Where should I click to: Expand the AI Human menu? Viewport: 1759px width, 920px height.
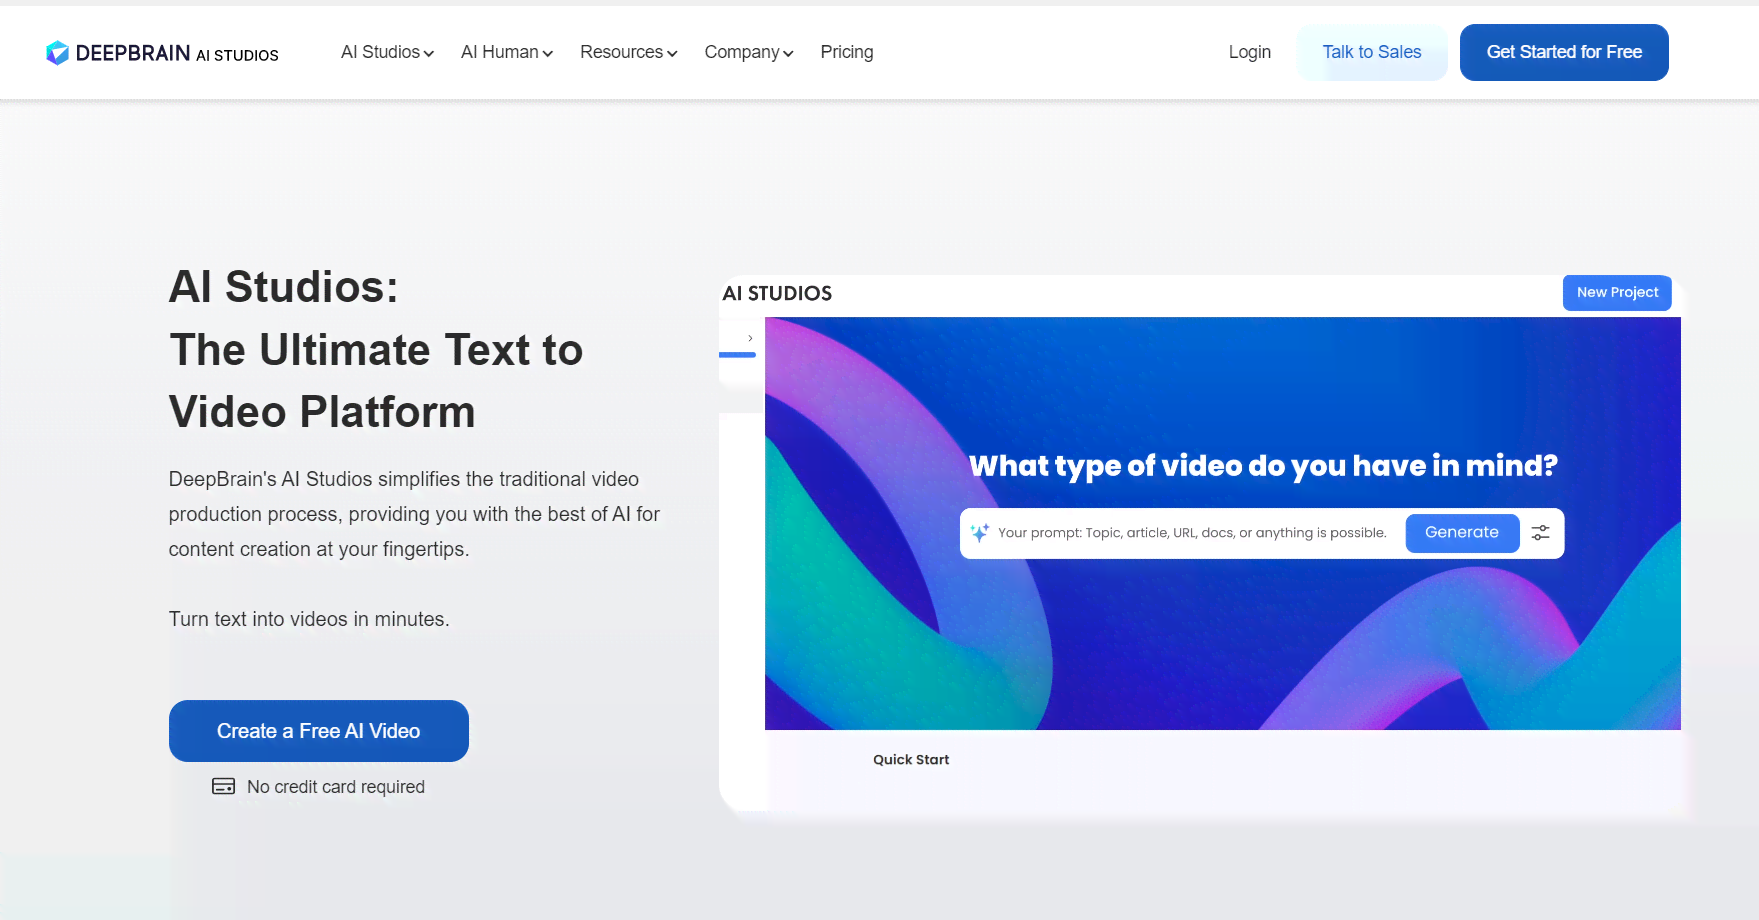(506, 52)
